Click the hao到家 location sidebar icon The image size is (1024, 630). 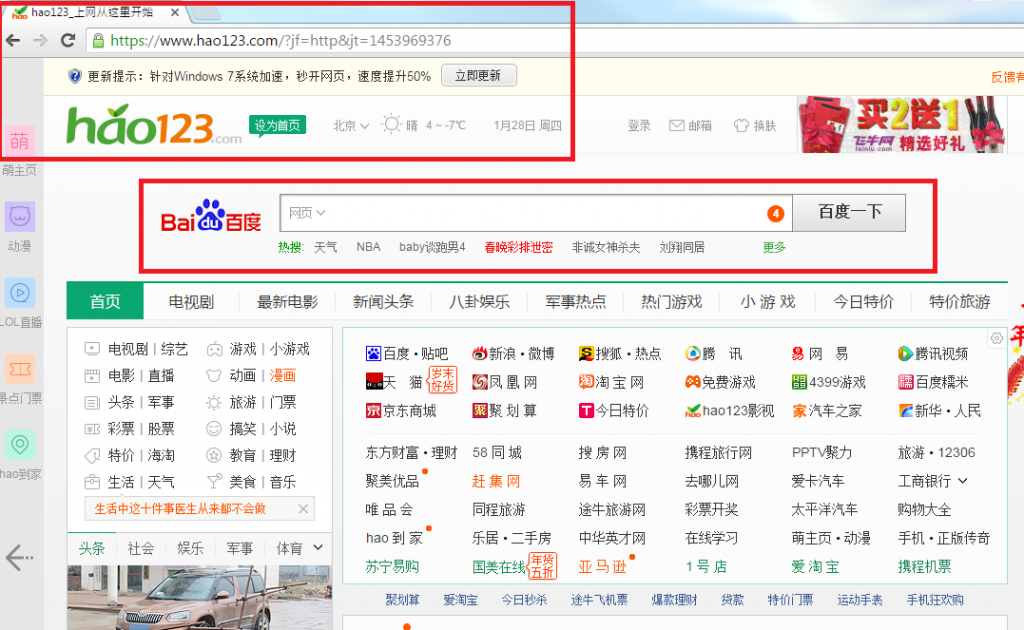tap(20, 445)
